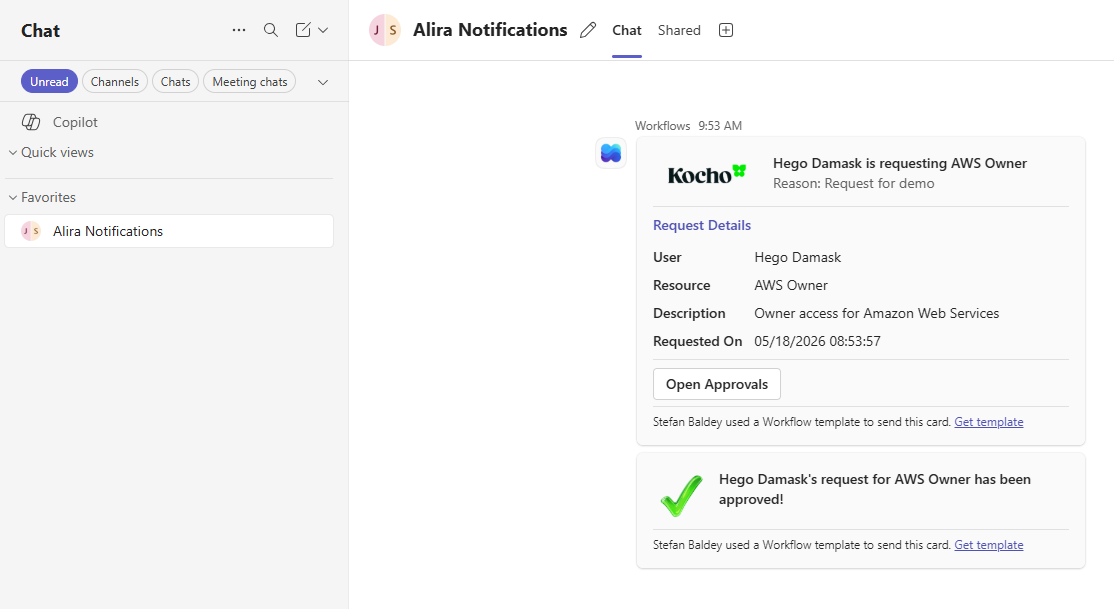Image resolution: width=1114 pixels, height=609 pixels.
Task: Click the search magnifier icon in Chat pane
Action: 271,30
